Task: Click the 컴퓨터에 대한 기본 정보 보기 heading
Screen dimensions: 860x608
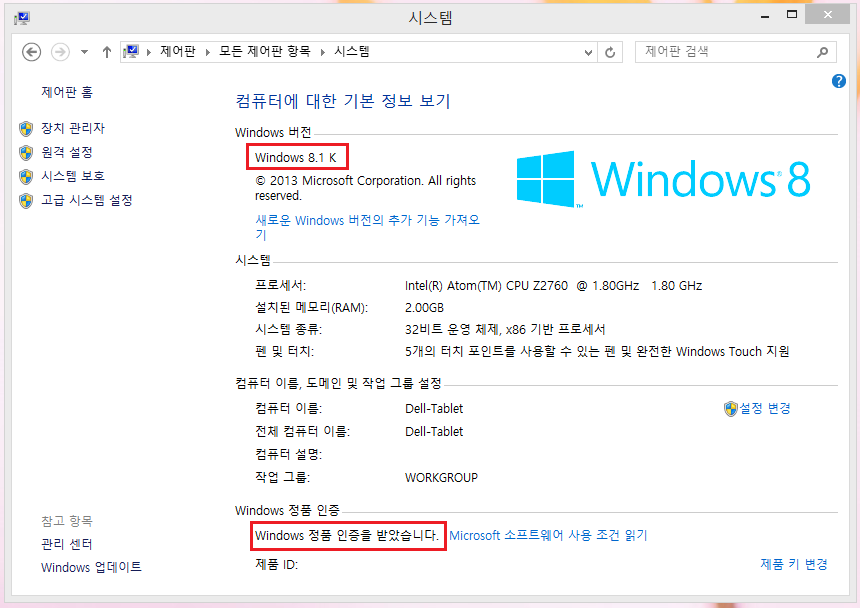Action: (x=343, y=101)
